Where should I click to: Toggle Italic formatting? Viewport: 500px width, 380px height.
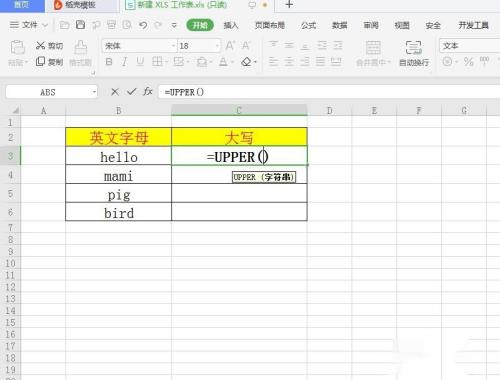125,62
